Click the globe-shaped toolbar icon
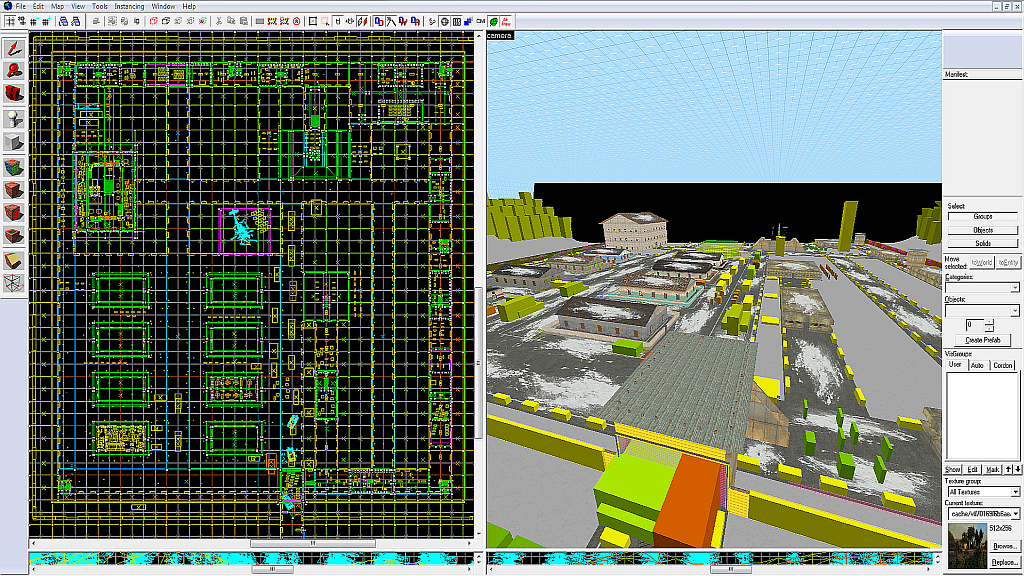Viewport: 1024px width, 576px height. click(x=445, y=22)
